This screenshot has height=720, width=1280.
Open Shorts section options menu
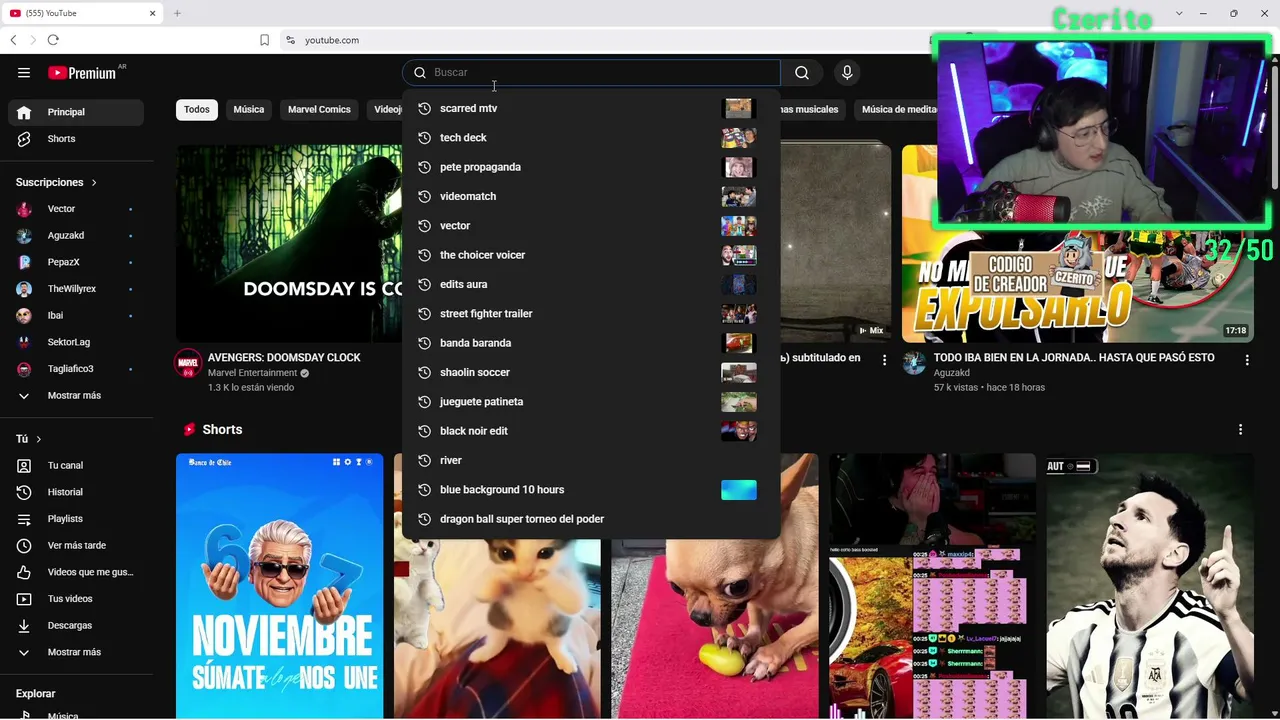[x=1240, y=429]
